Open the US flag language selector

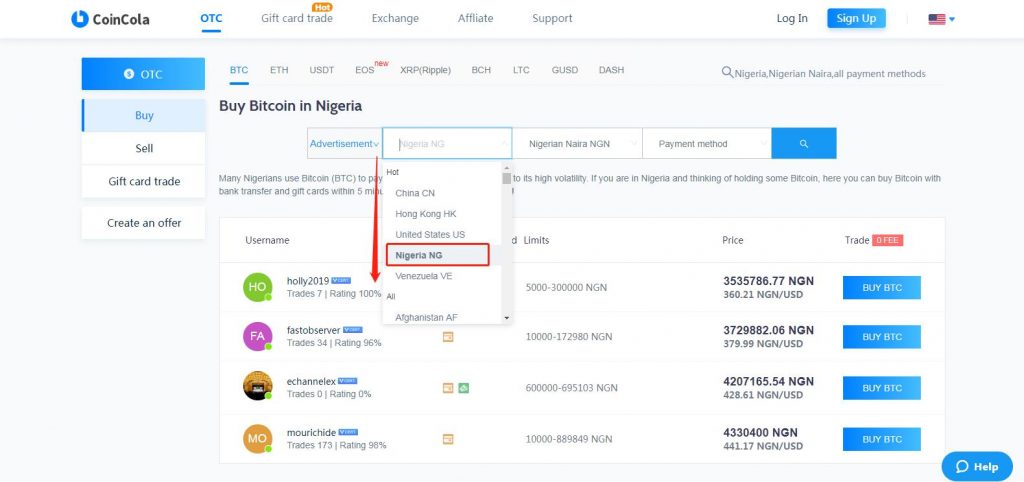point(942,20)
